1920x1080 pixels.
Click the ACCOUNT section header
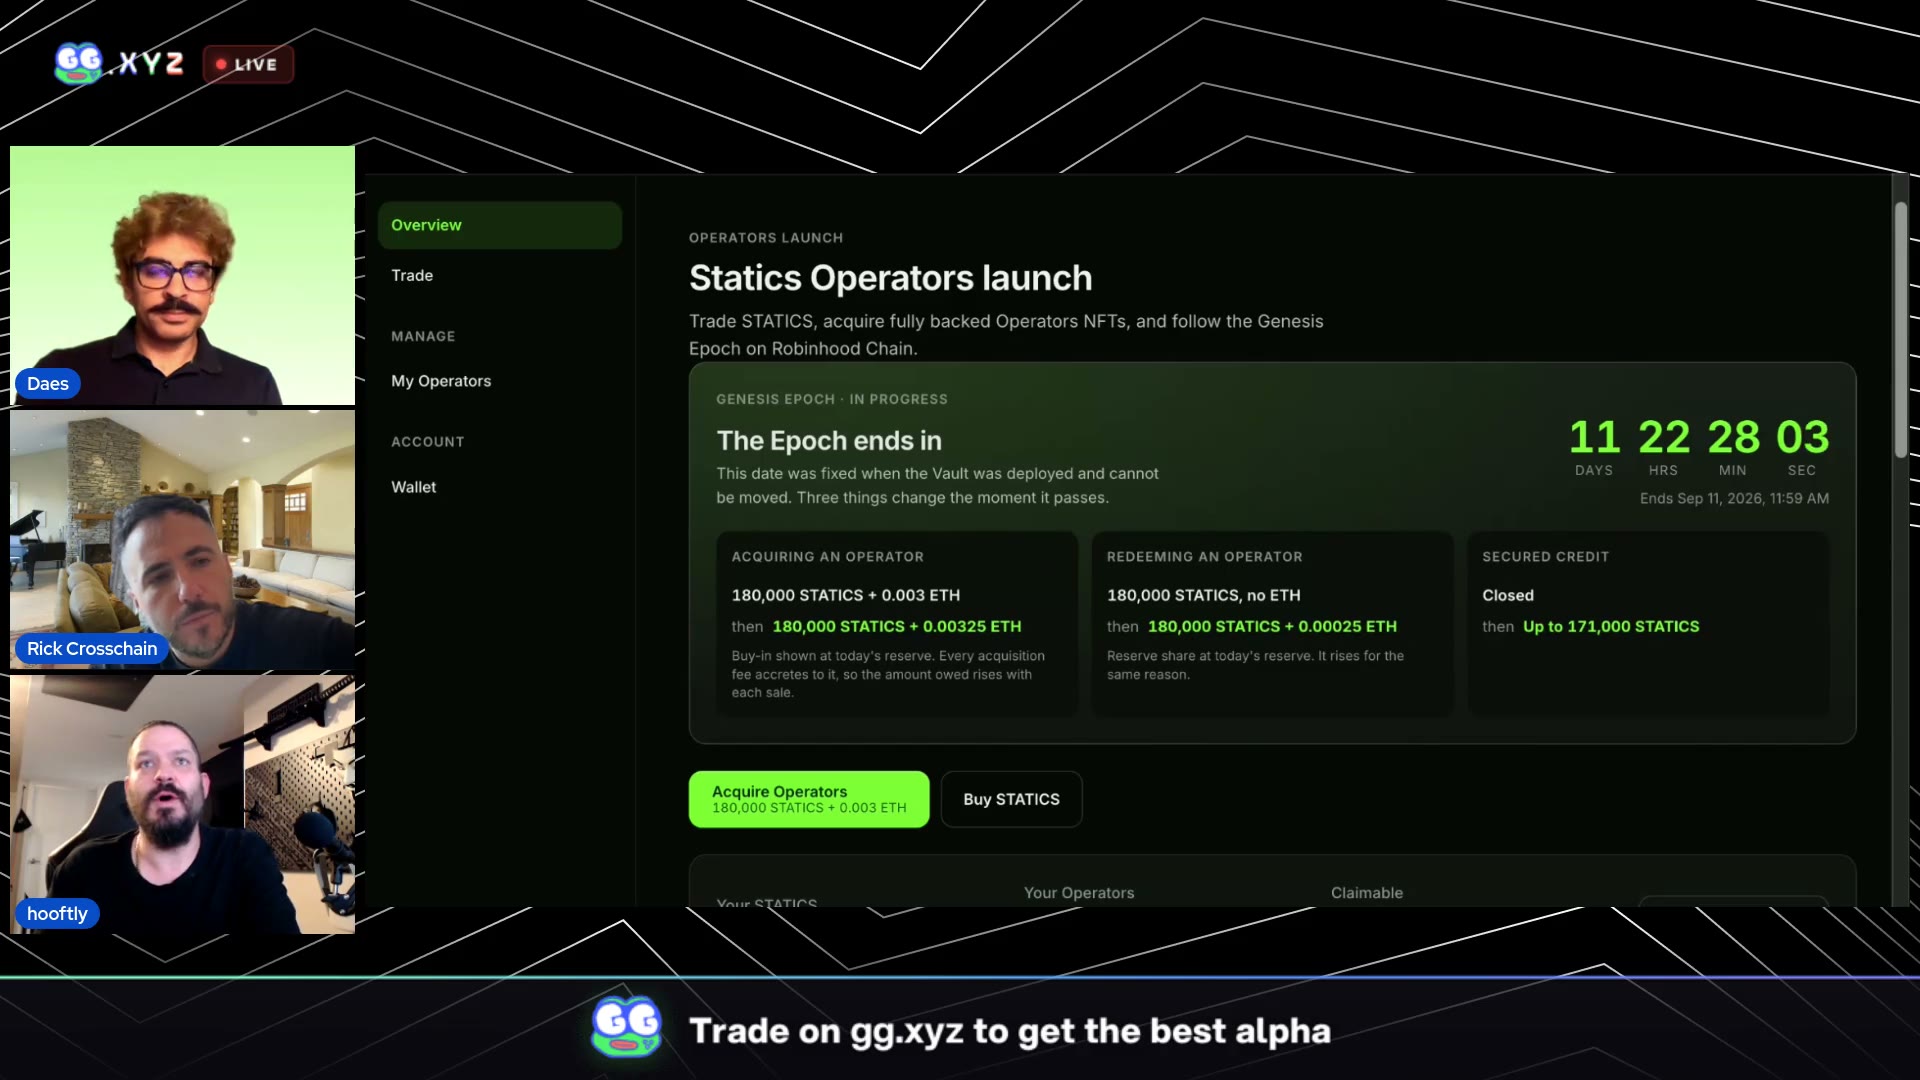tap(427, 442)
